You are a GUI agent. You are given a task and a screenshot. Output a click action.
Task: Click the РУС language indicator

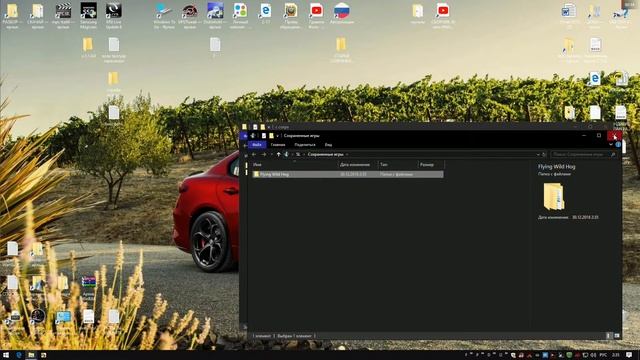[603, 355]
